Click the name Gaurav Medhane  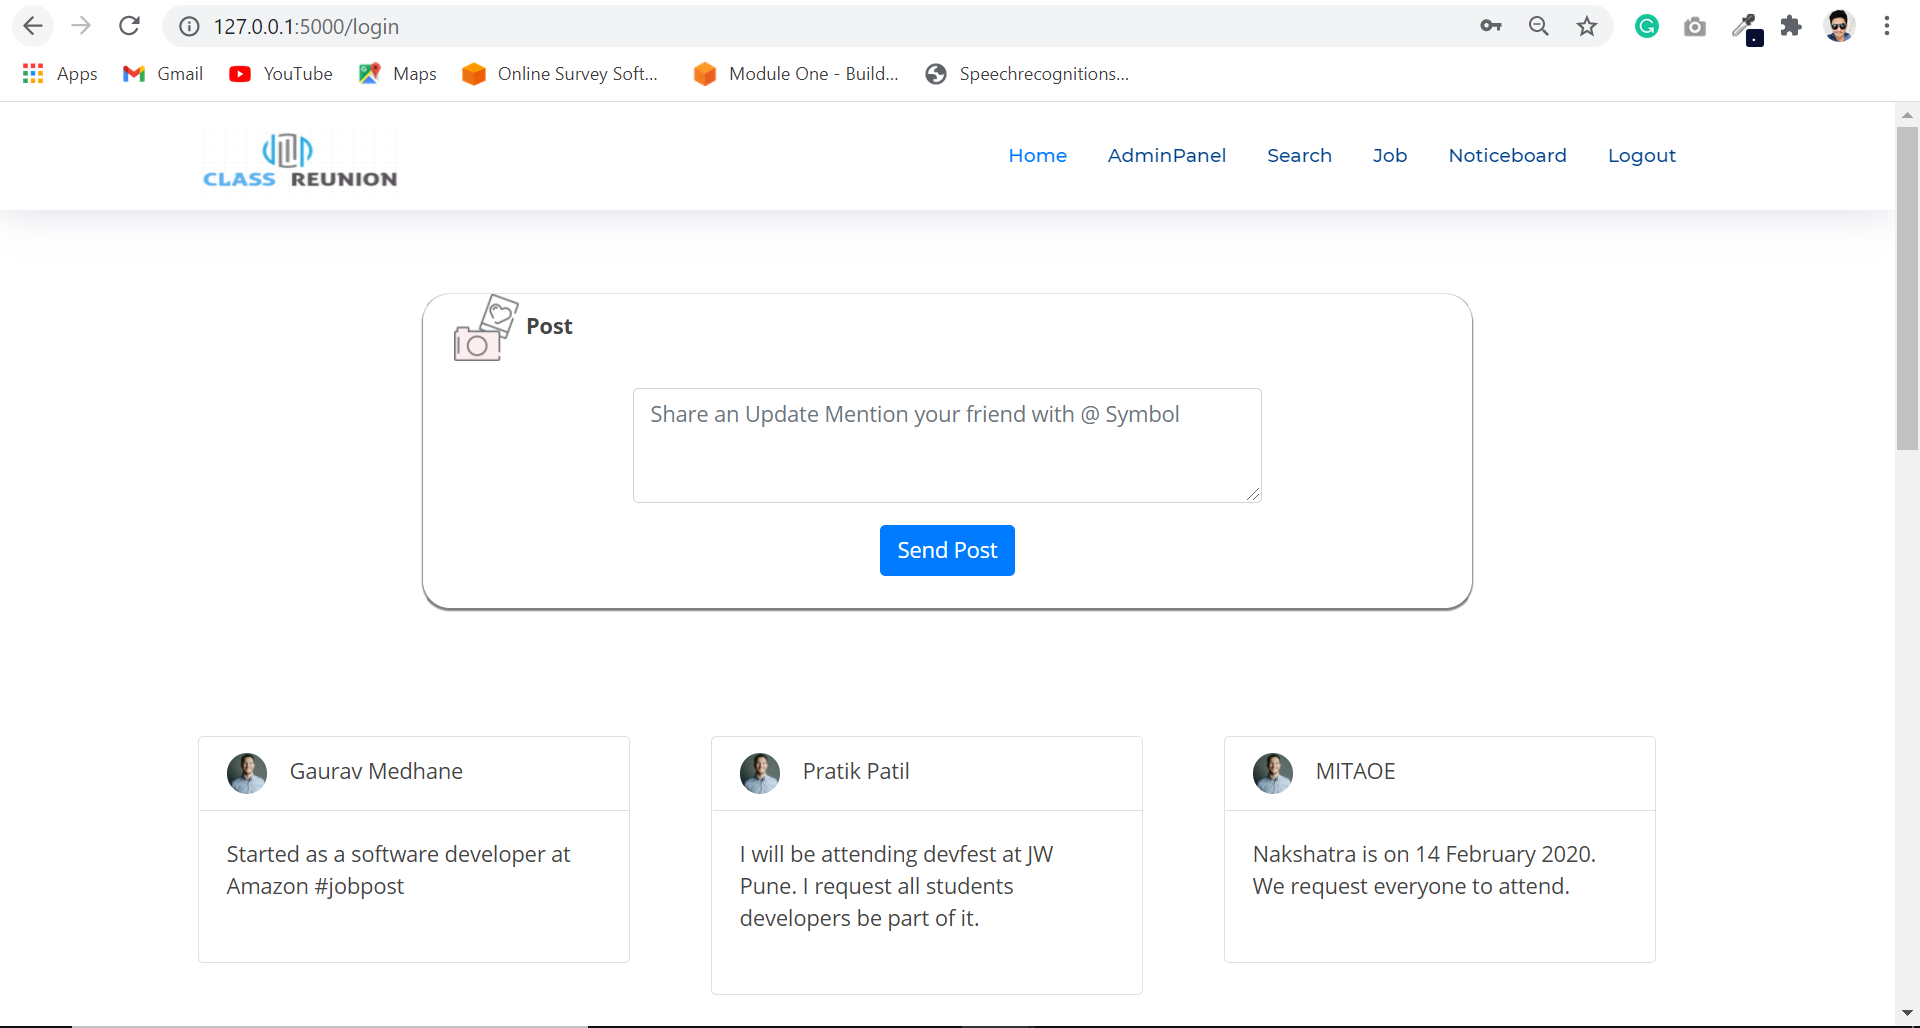tap(376, 771)
